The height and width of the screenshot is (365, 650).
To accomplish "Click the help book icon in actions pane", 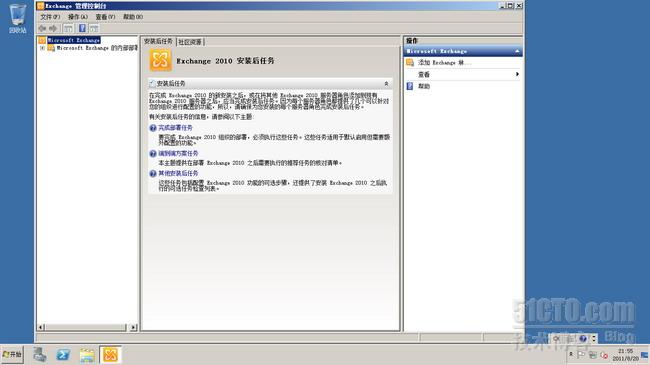I will click(x=410, y=86).
